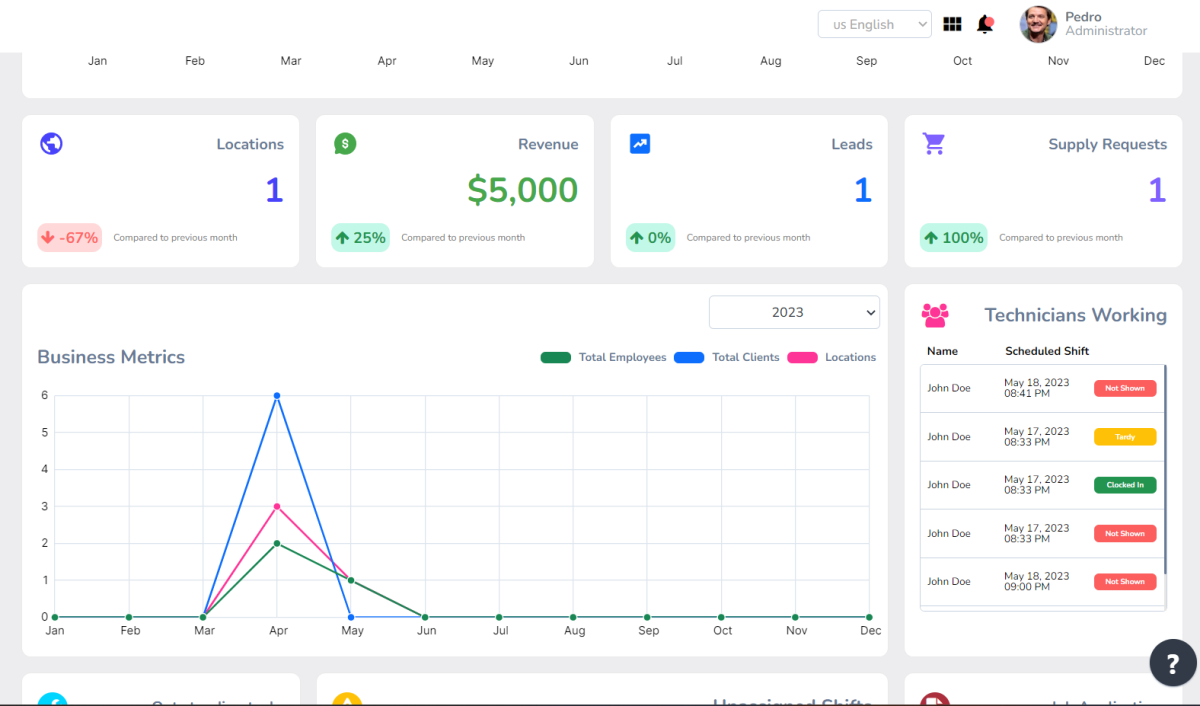Screen dimensions: 1200x706
Task: Click the Technicians Working people icon
Action: [935, 315]
